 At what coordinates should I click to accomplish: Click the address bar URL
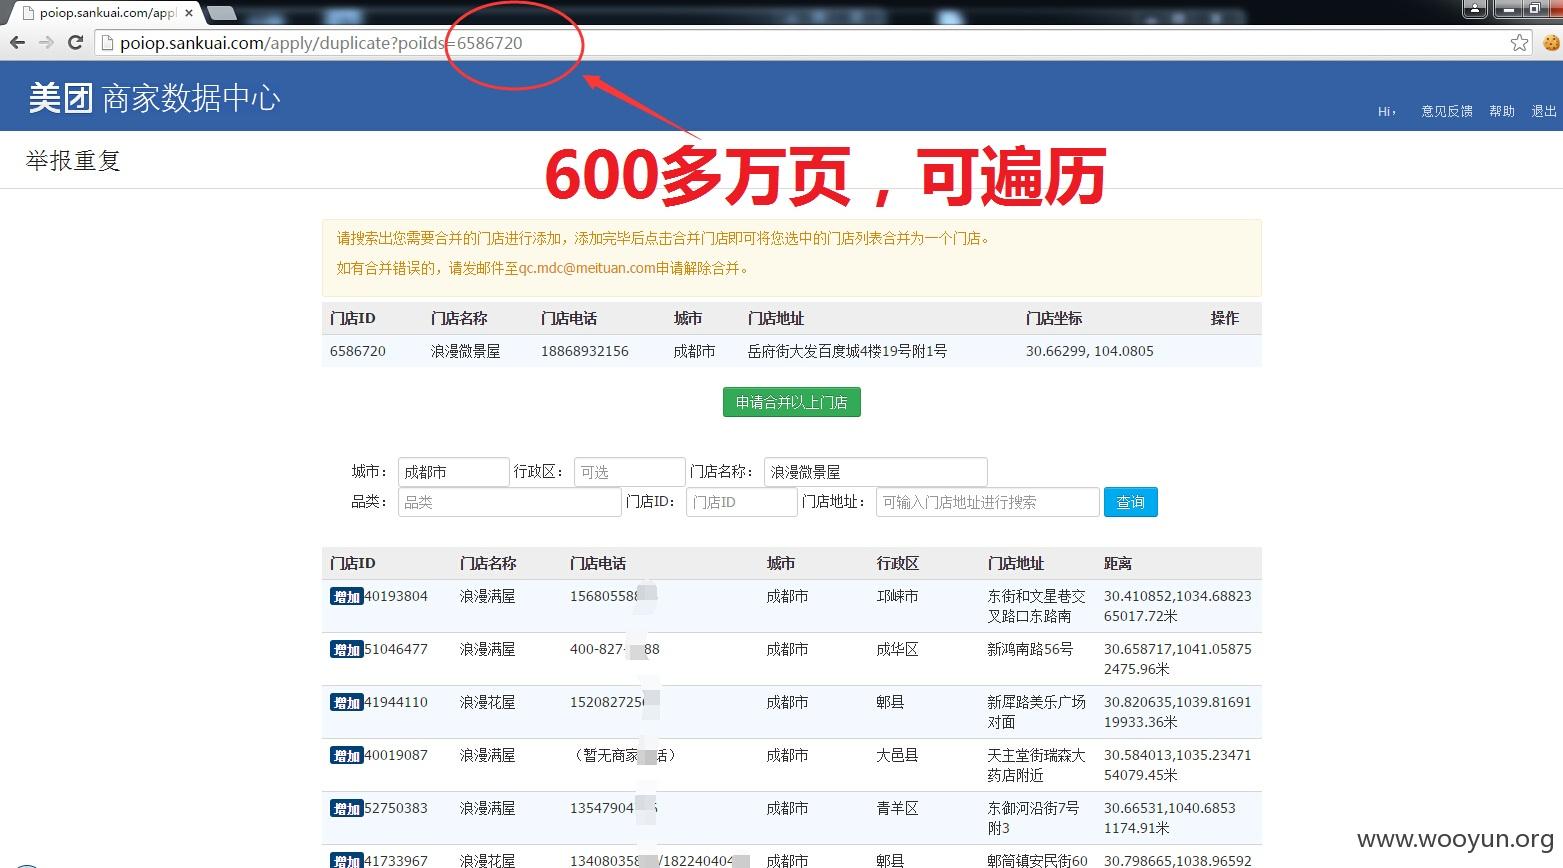[321, 43]
